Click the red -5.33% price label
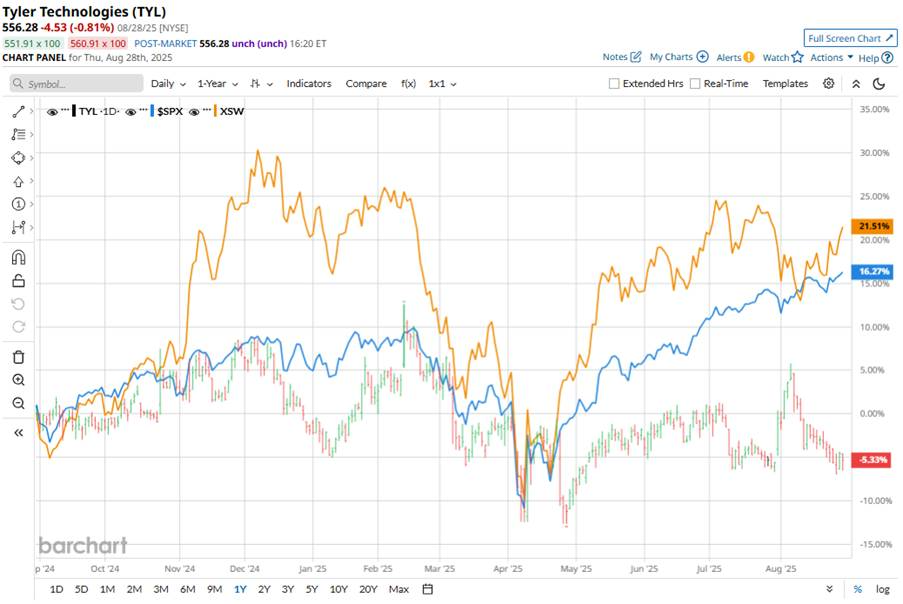 872,459
